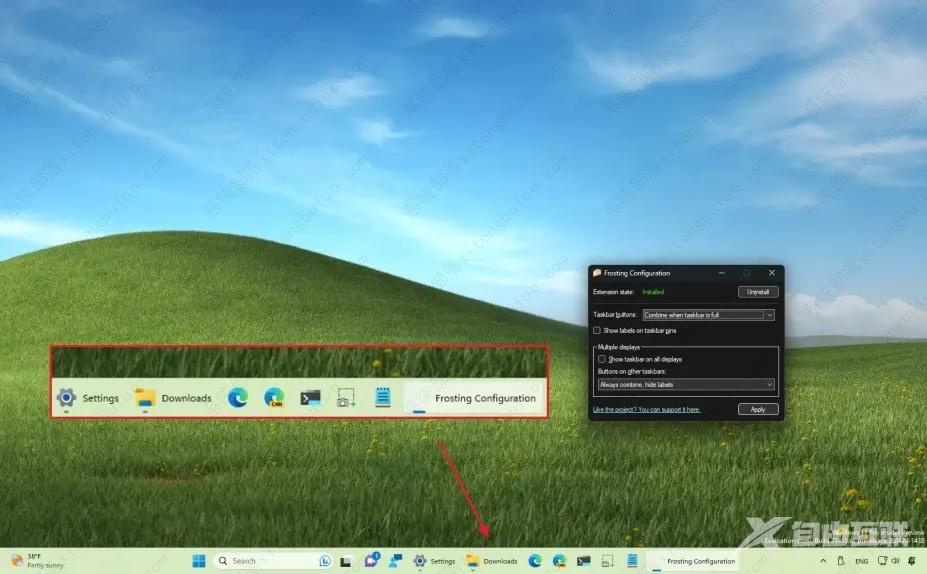Open Downloads folder in the bottom taskbar
Screen dimensions: 927x574
pos(491,561)
